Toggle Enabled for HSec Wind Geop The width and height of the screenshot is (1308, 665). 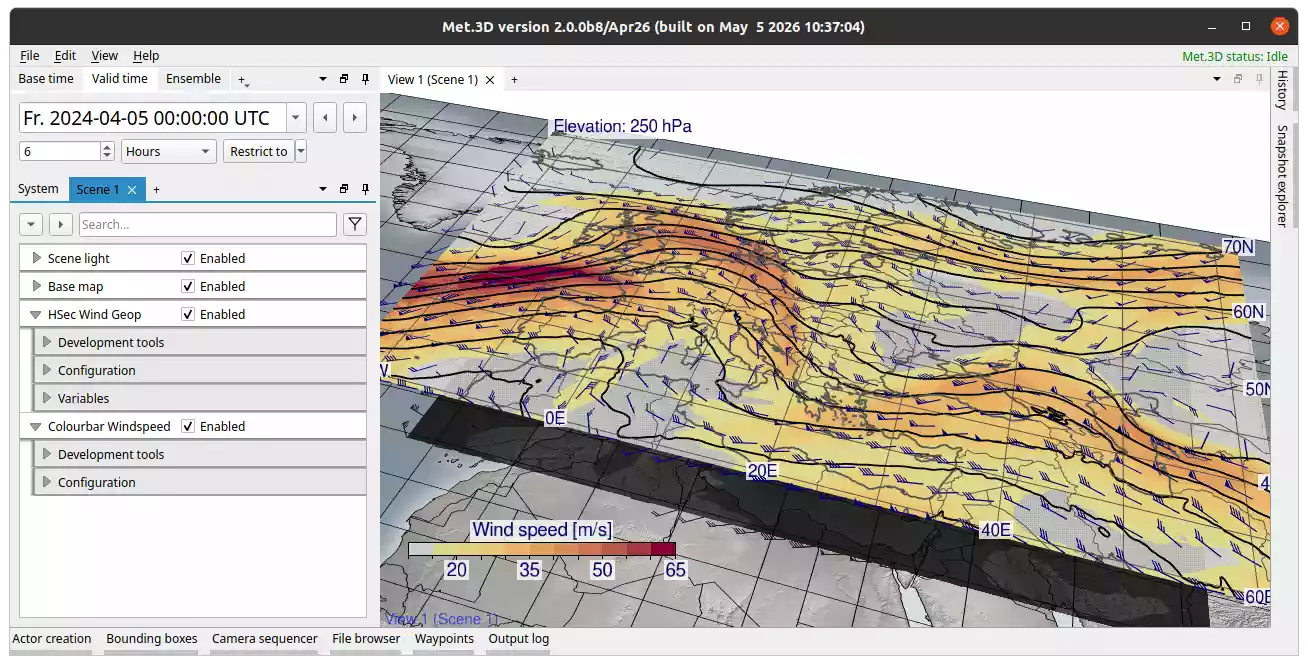(x=188, y=314)
